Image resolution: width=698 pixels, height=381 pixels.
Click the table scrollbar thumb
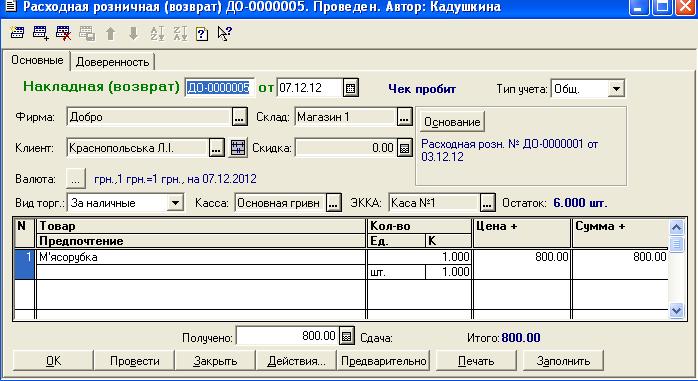[676, 244]
